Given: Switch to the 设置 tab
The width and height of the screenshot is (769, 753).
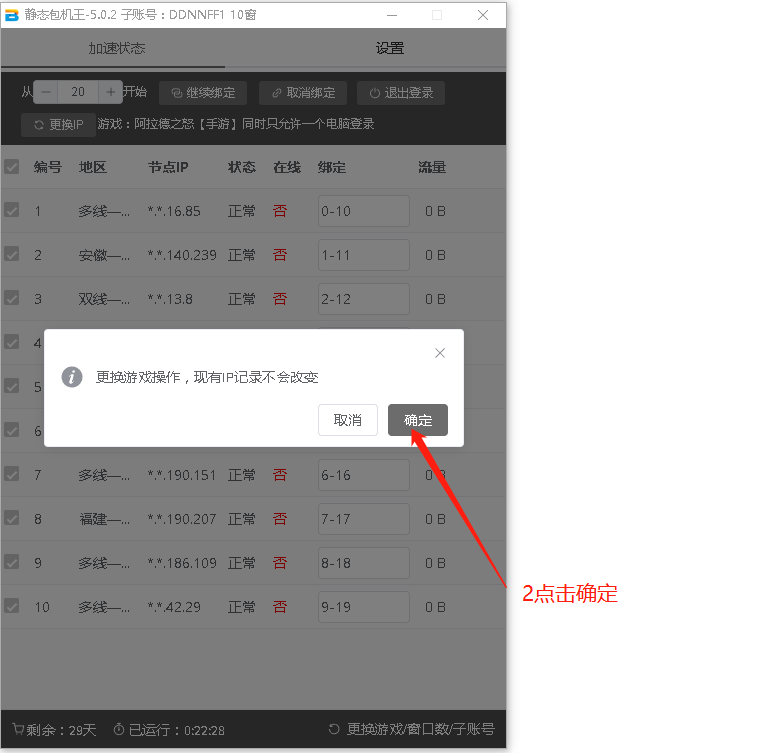Looking at the screenshot, I should 389,48.
